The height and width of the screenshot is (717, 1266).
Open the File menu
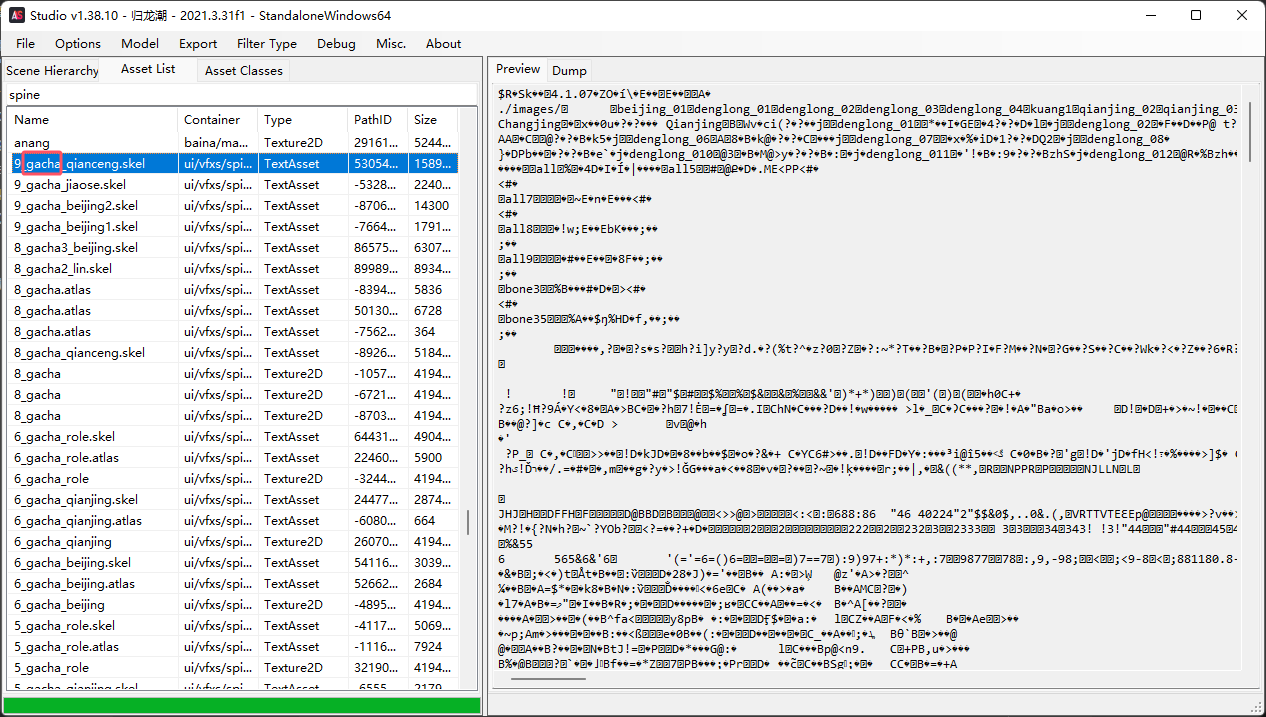pyautogui.click(x=25, y=43)
